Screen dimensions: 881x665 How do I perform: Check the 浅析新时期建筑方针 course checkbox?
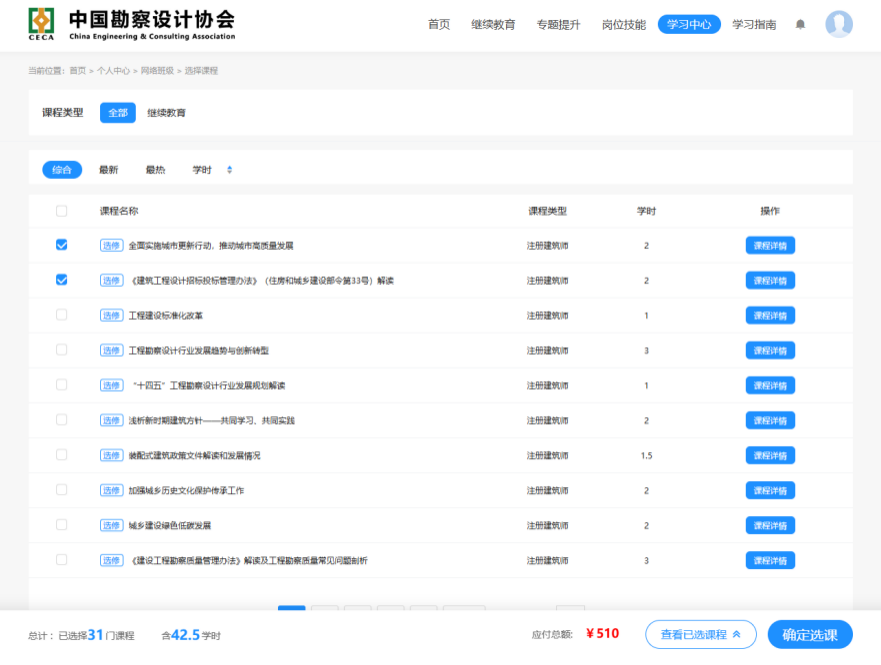[x=62, y=420]
